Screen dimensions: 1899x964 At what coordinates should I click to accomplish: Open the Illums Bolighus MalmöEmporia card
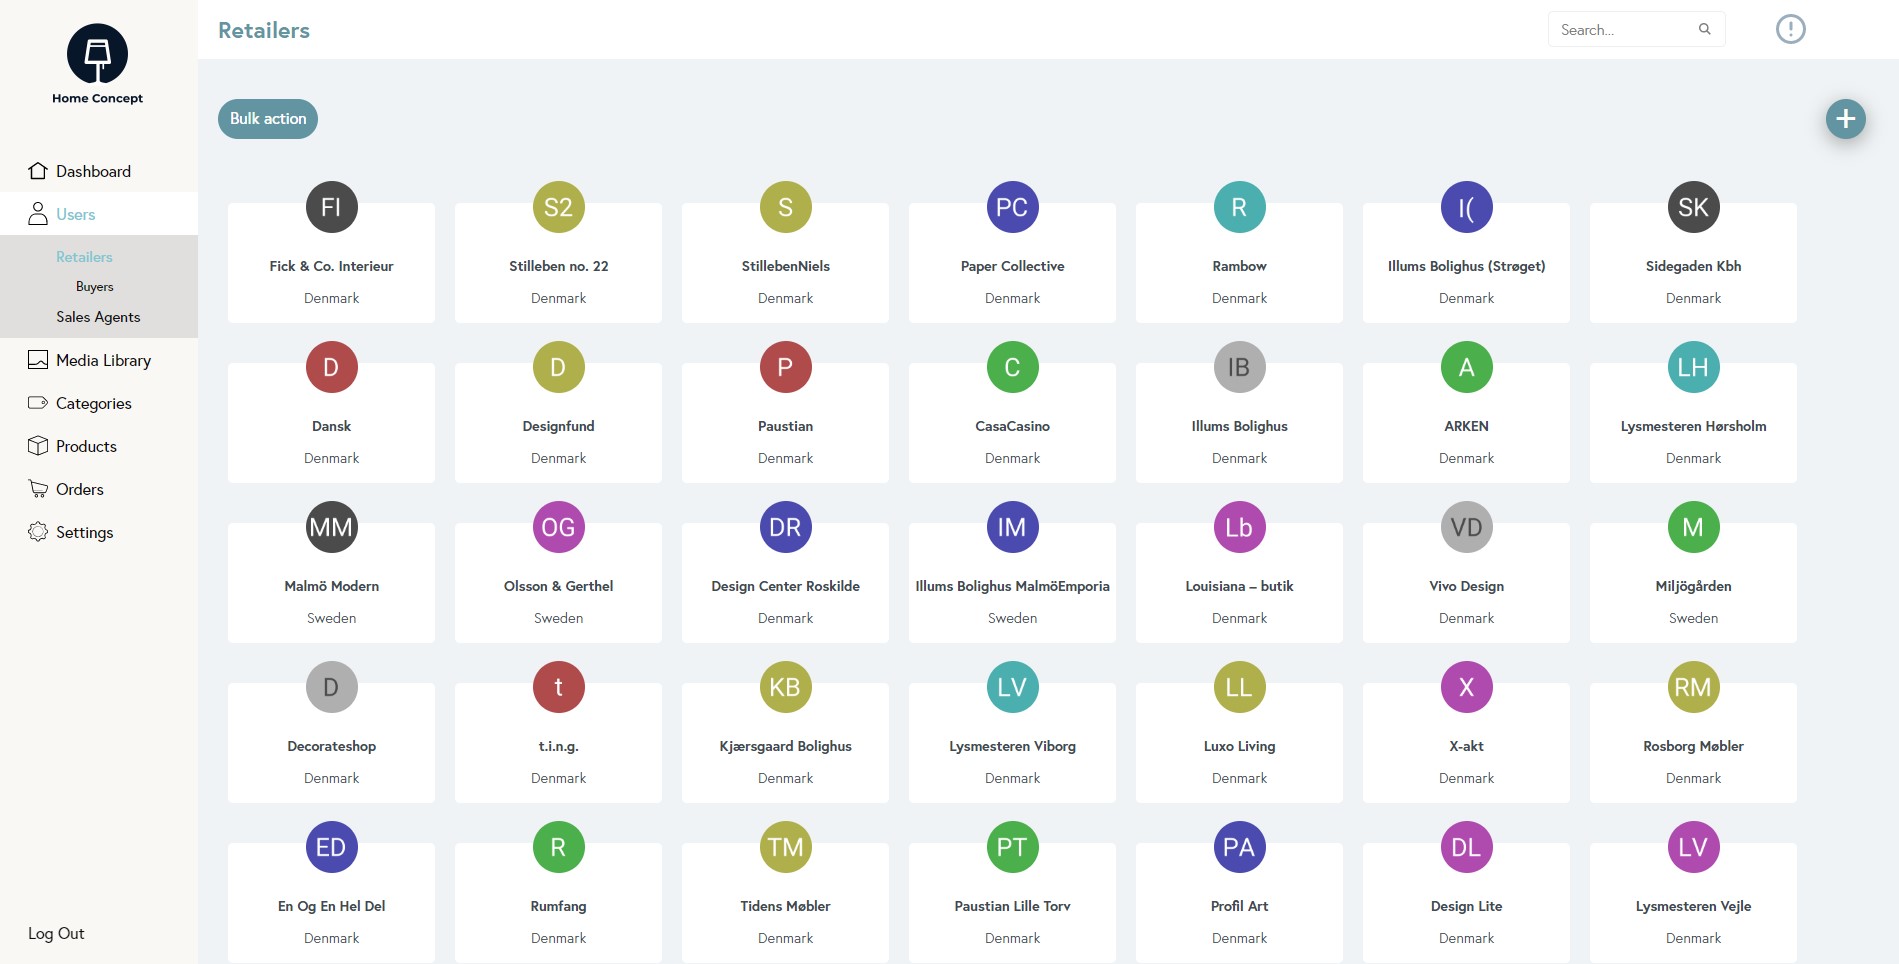click(1012, 583)
